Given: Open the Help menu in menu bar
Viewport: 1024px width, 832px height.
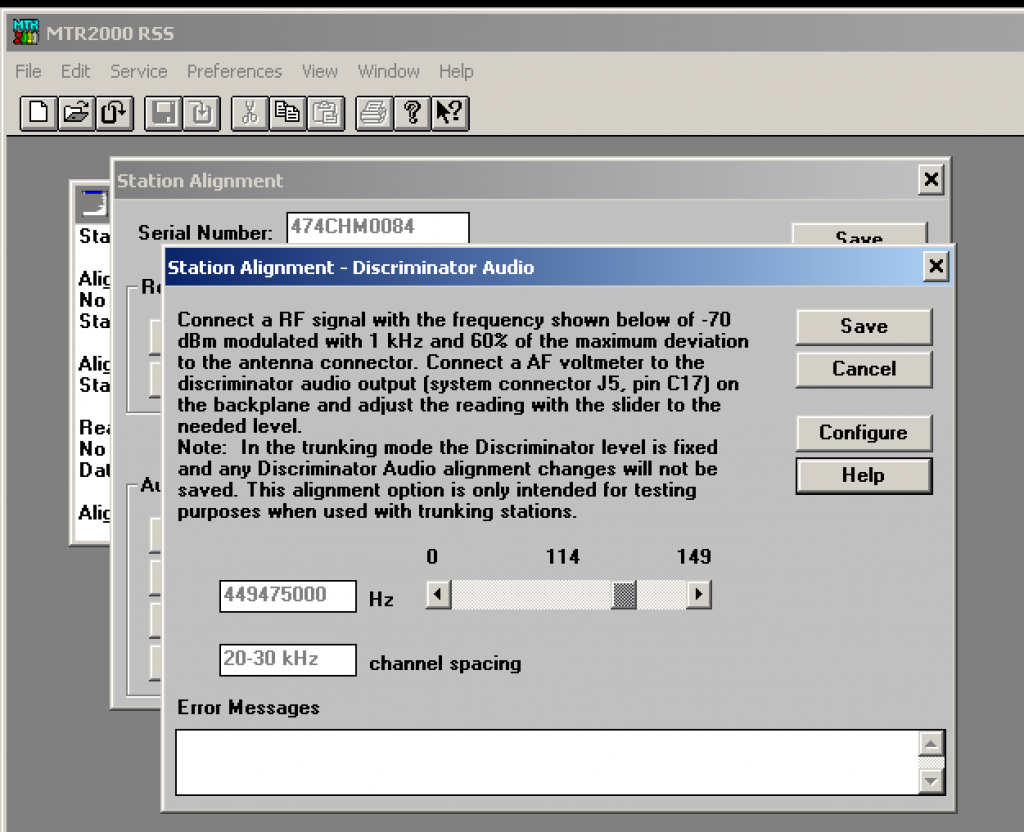Looking at the screenshot, I should 456,71.
